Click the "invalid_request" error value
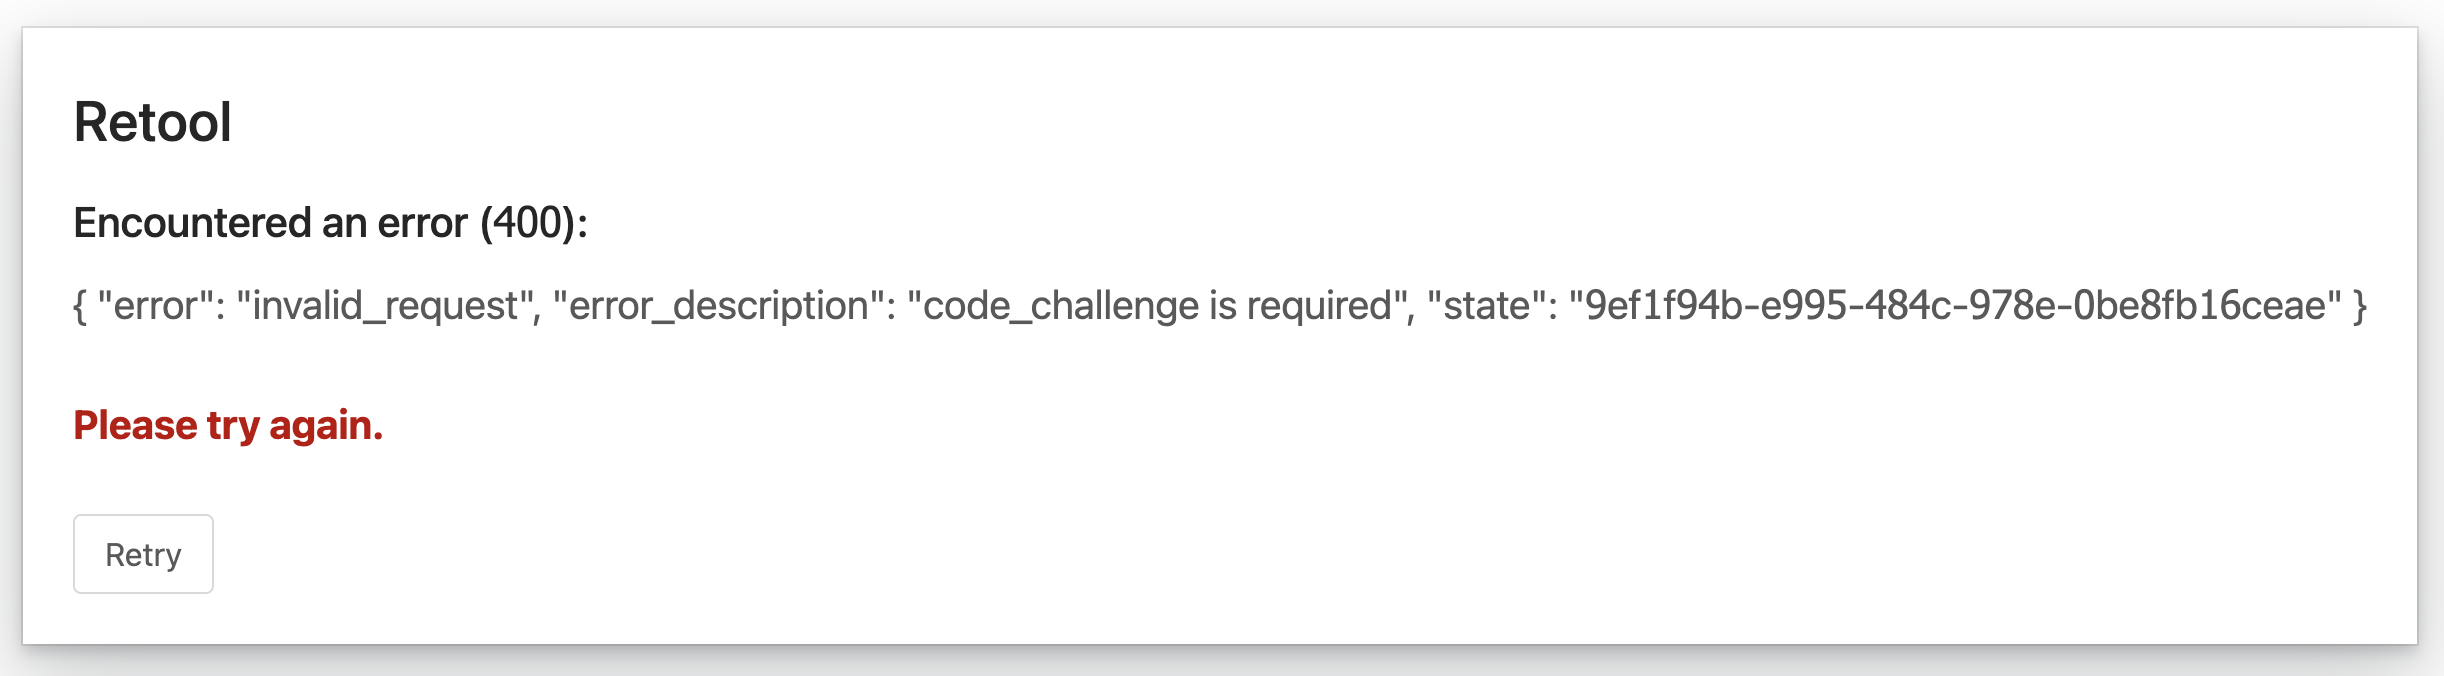The height and width of the screenshot is (676, 2444). [389, 305]
